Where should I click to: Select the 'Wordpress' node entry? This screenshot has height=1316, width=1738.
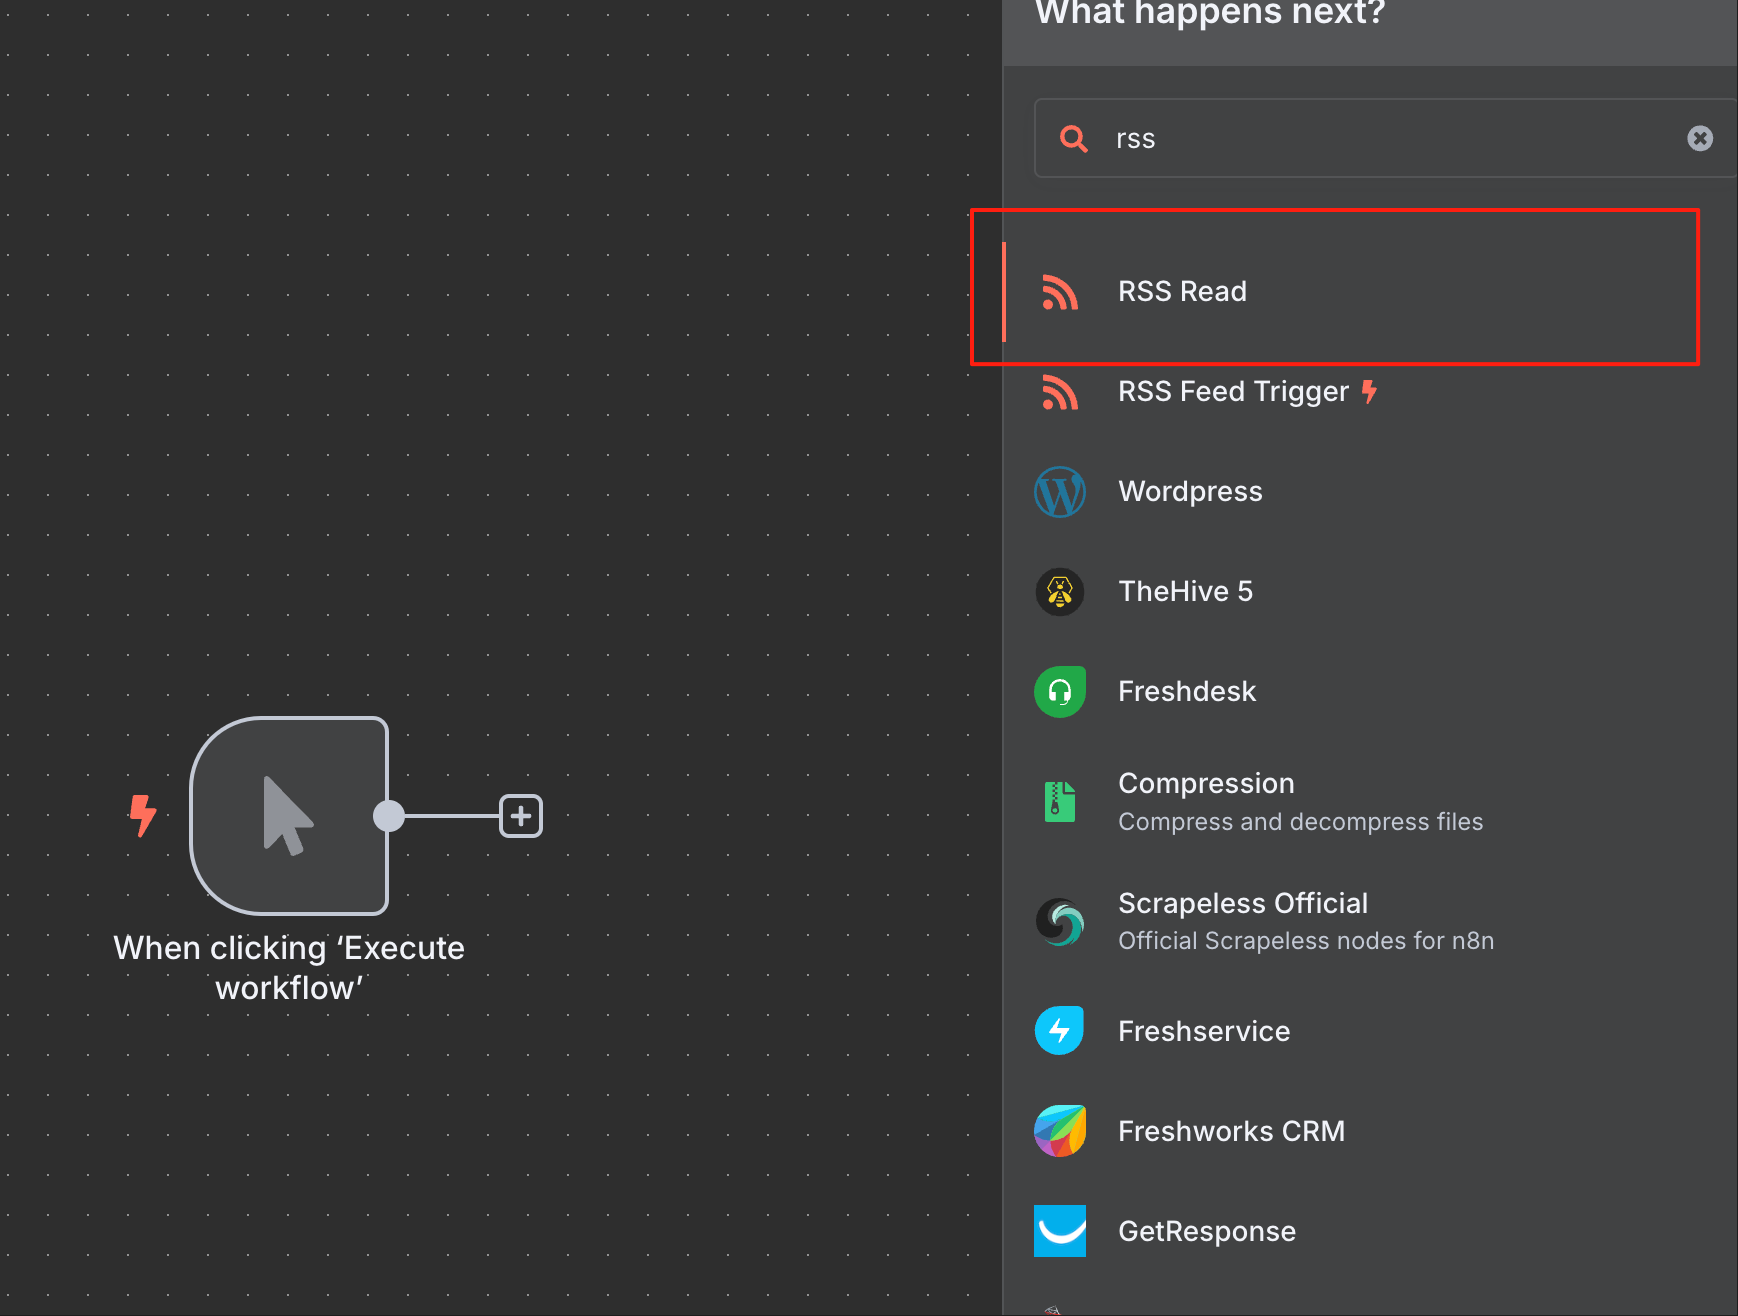(x=1370, y=492)
